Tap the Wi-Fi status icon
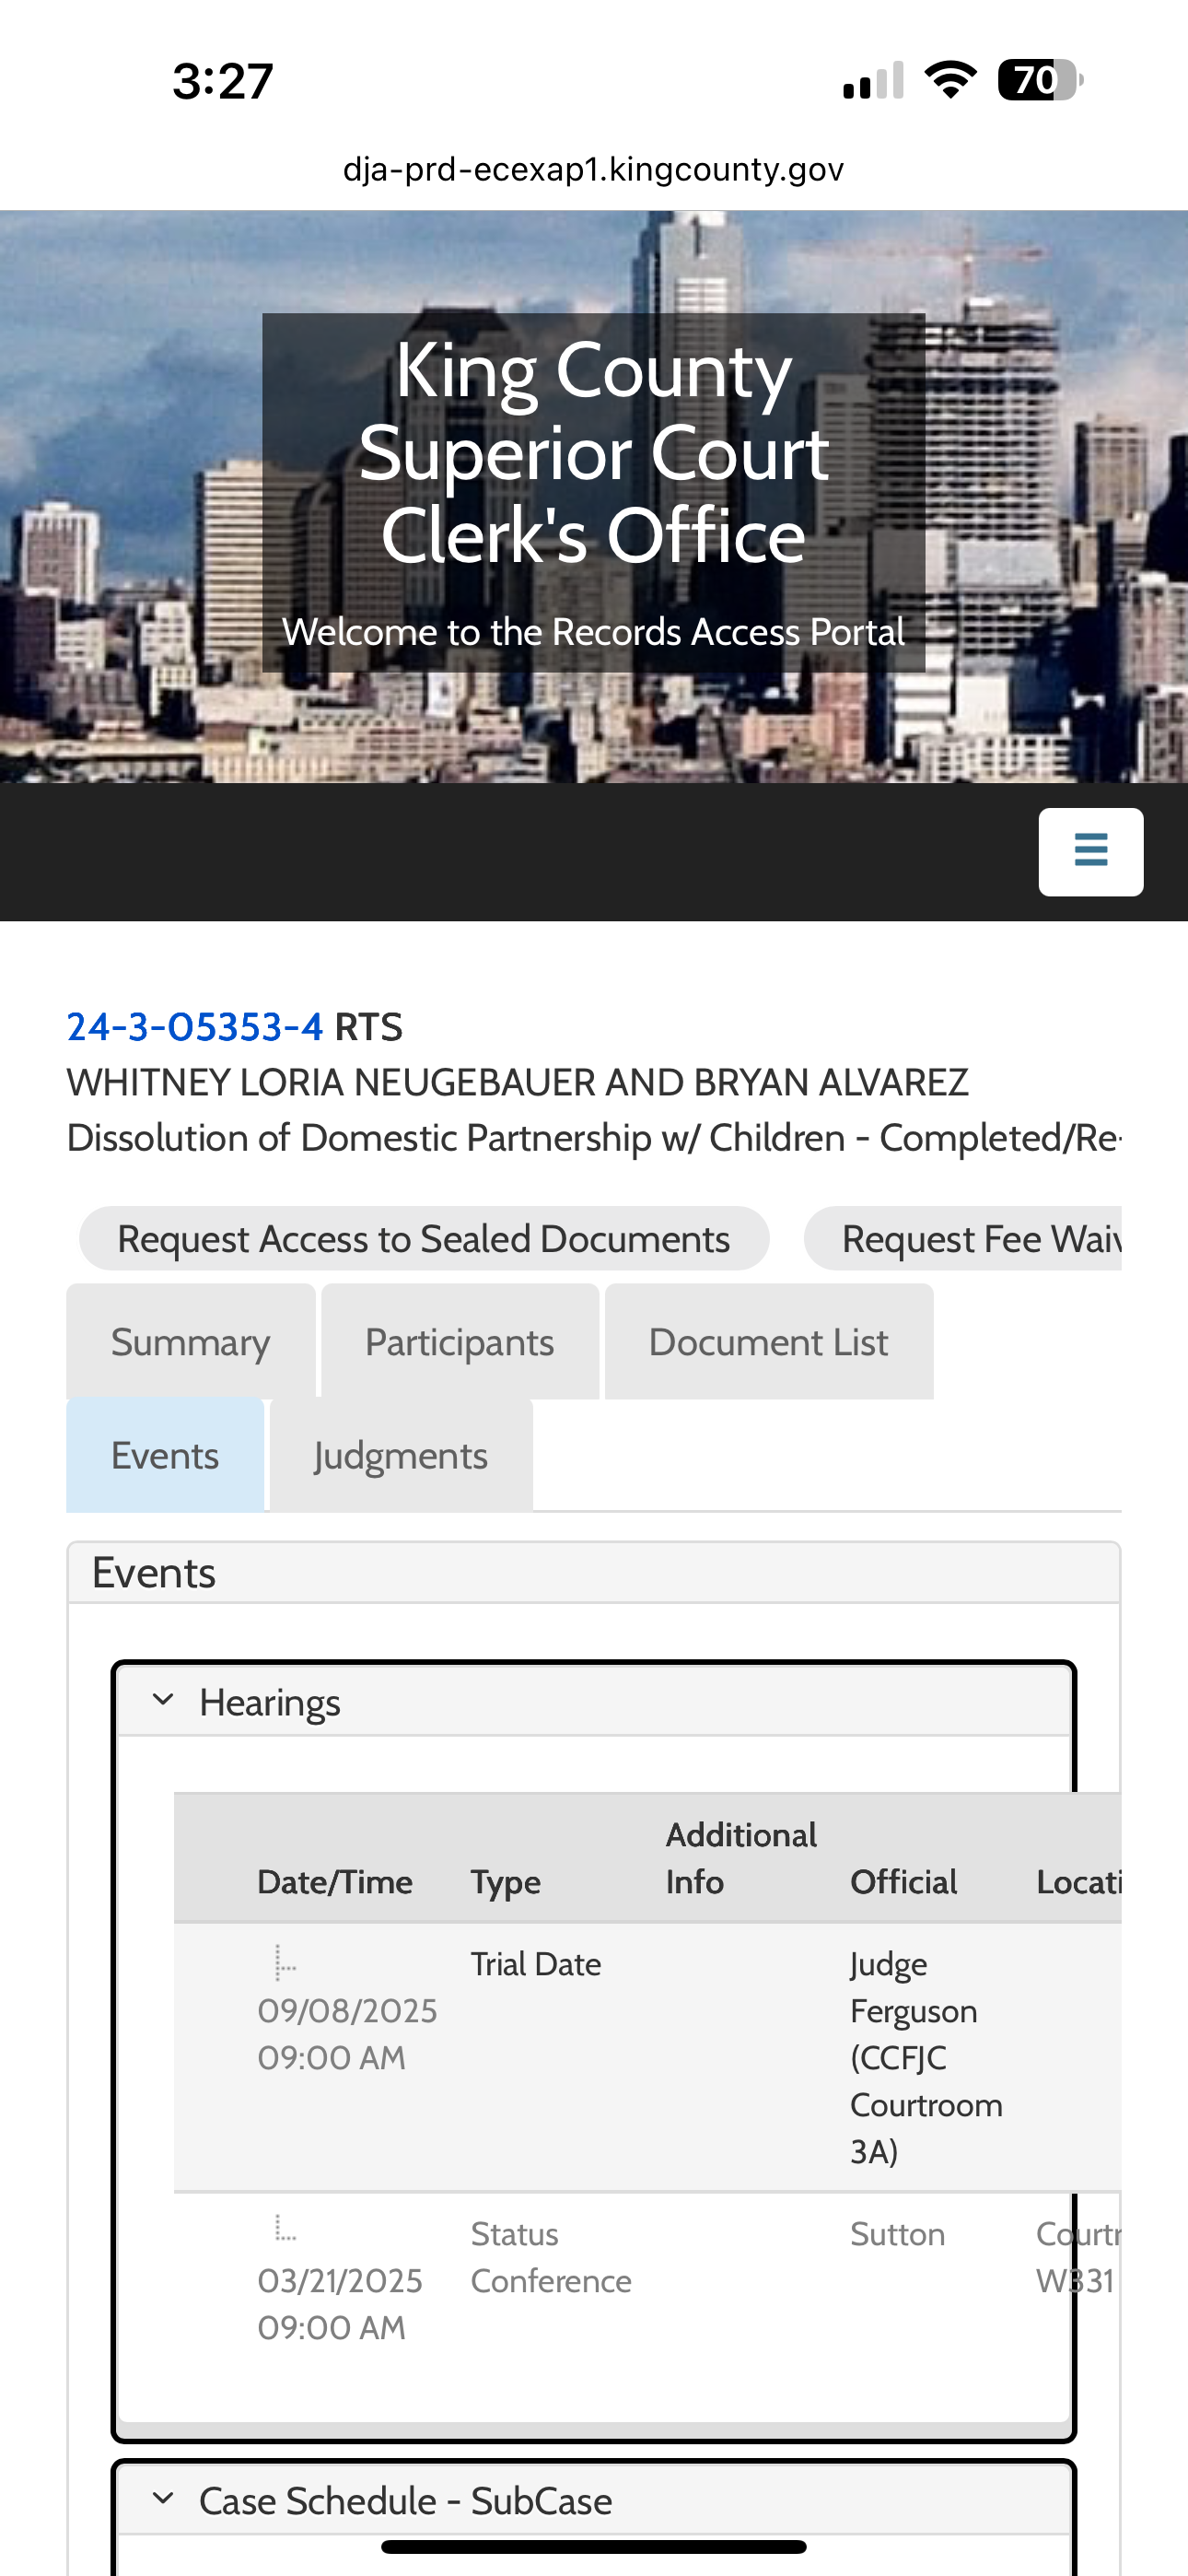 coord(950,79)
